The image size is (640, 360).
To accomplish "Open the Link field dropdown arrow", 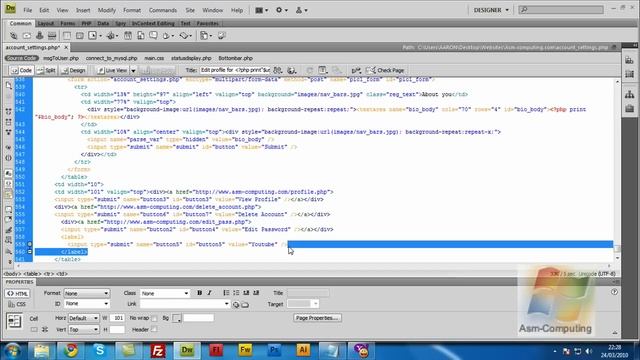I will [x=227, y=304].
